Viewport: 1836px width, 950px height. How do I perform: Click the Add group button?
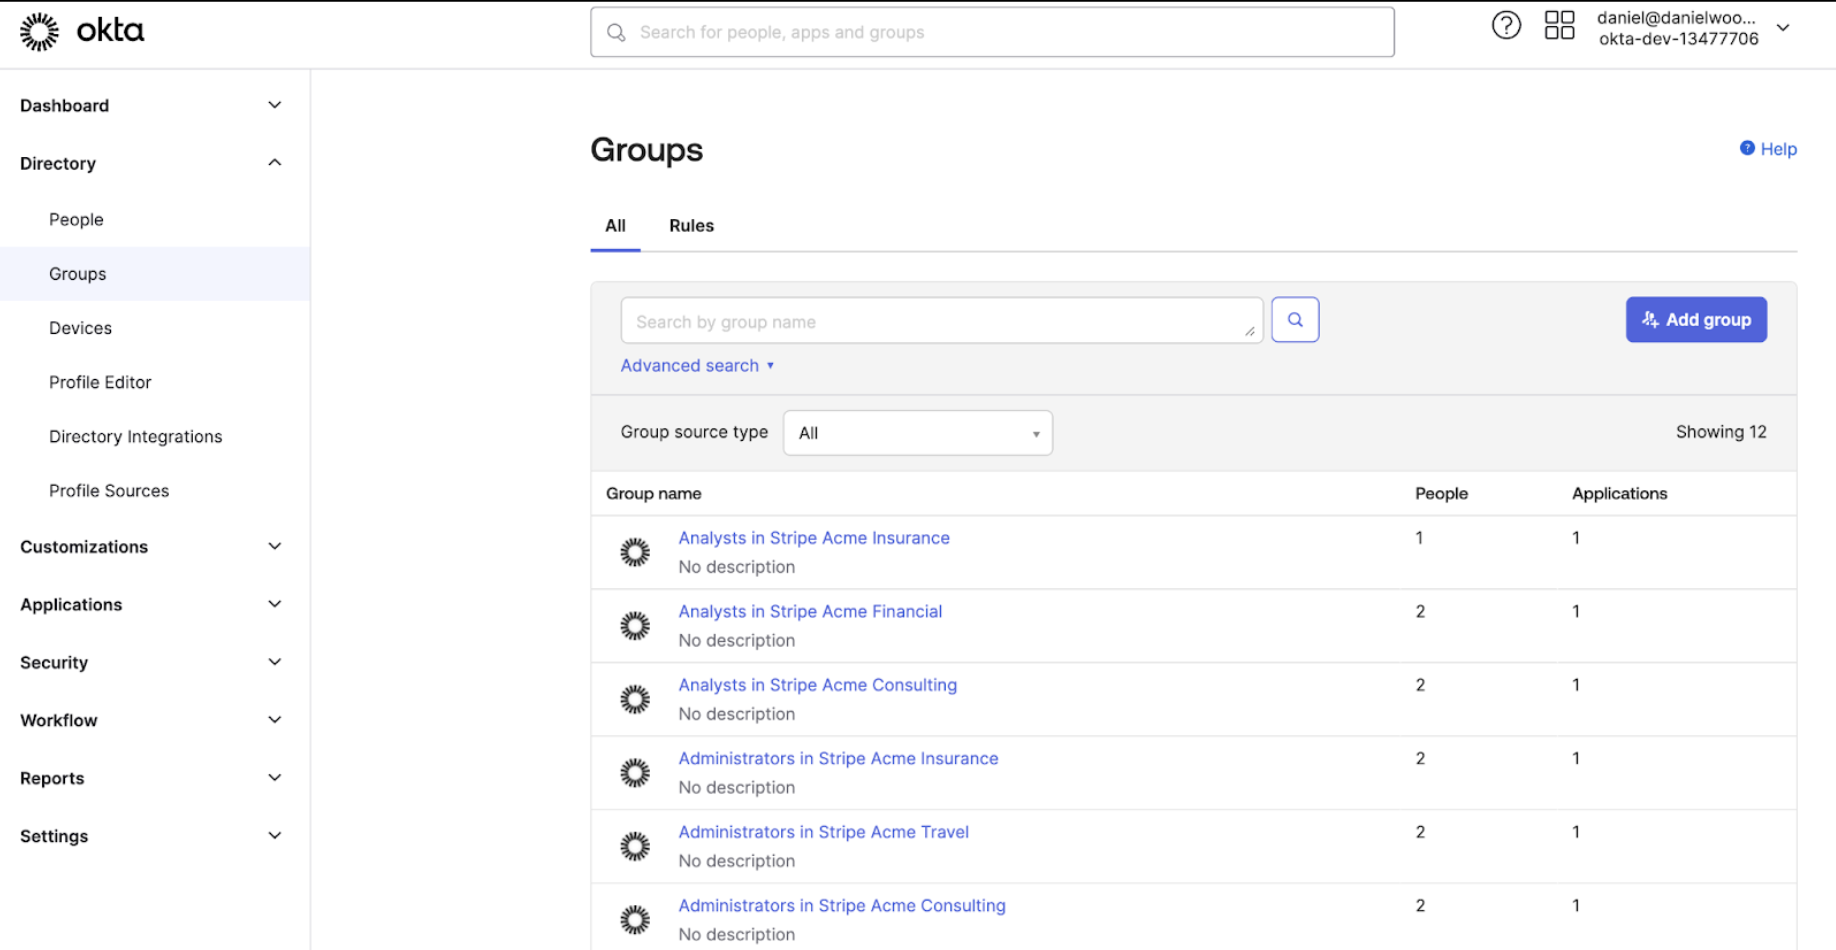1696,320
